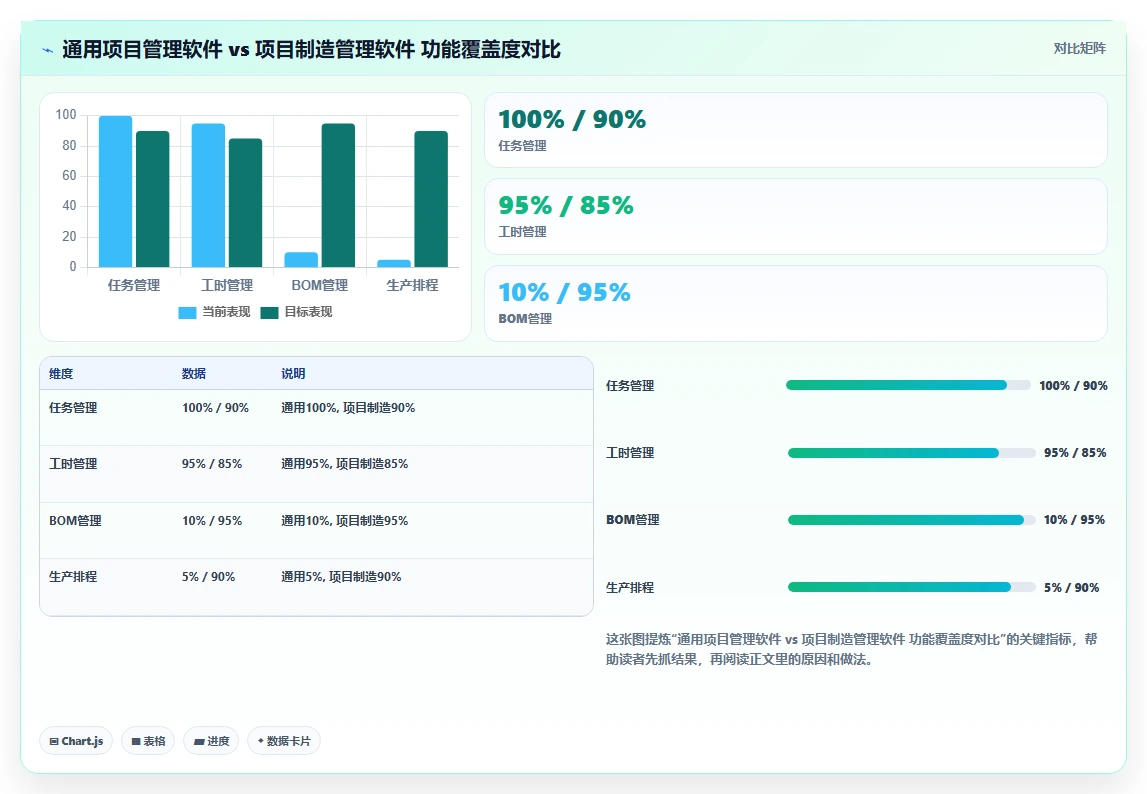Click the page title 功能覆盖度对比
Image resolution: width=1147 pixels, height=794 pixels.
tap(491, 50)
